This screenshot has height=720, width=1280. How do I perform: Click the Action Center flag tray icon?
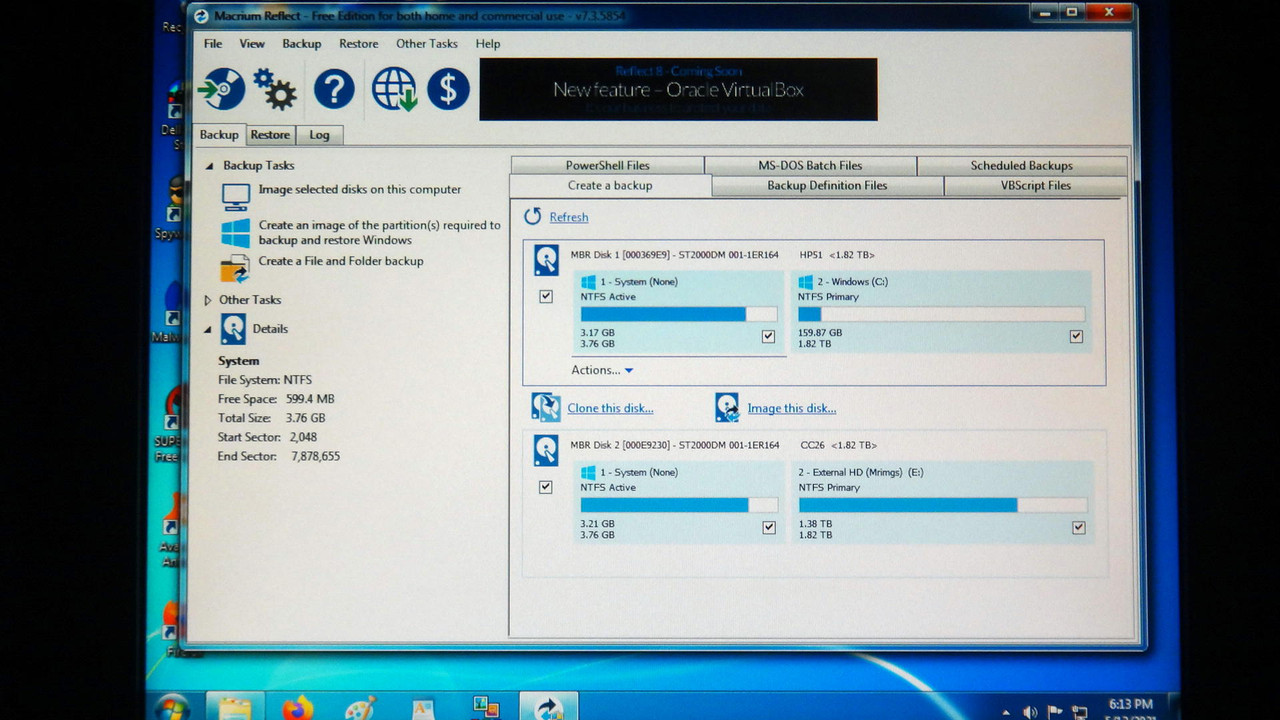[x=1054, y=712]
